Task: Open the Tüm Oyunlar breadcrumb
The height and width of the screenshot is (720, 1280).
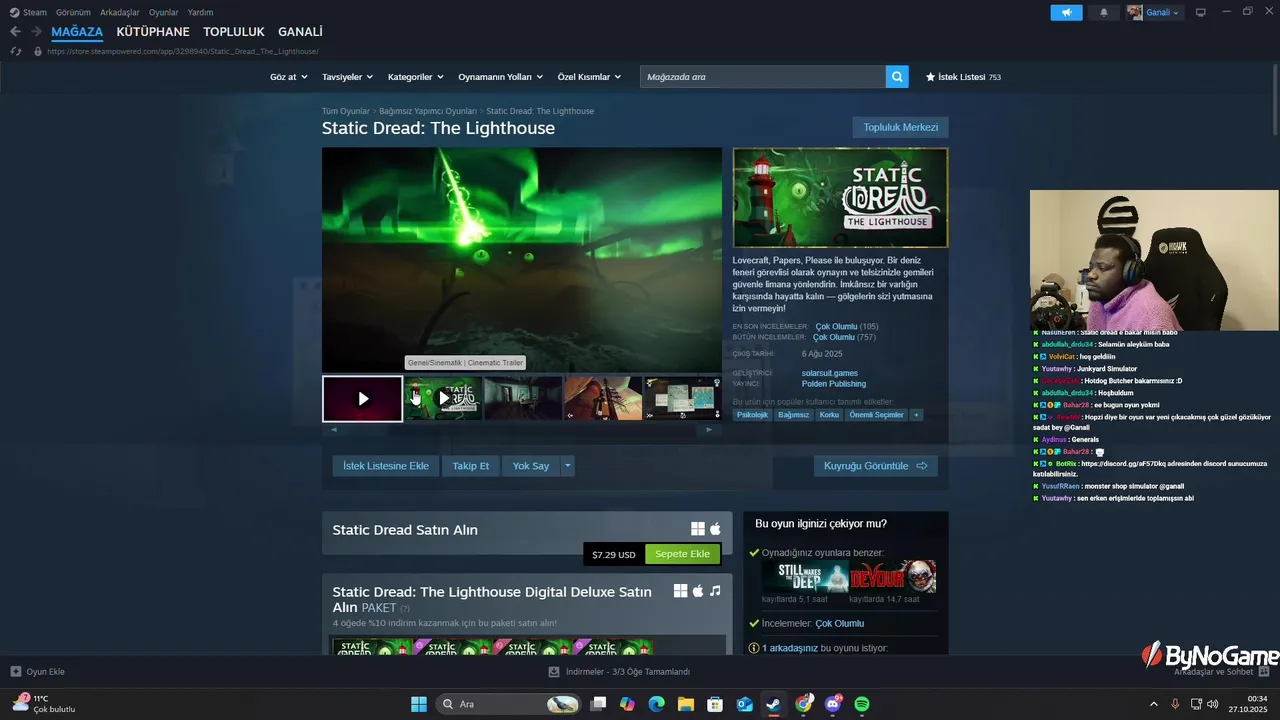Action: [345, 111]
